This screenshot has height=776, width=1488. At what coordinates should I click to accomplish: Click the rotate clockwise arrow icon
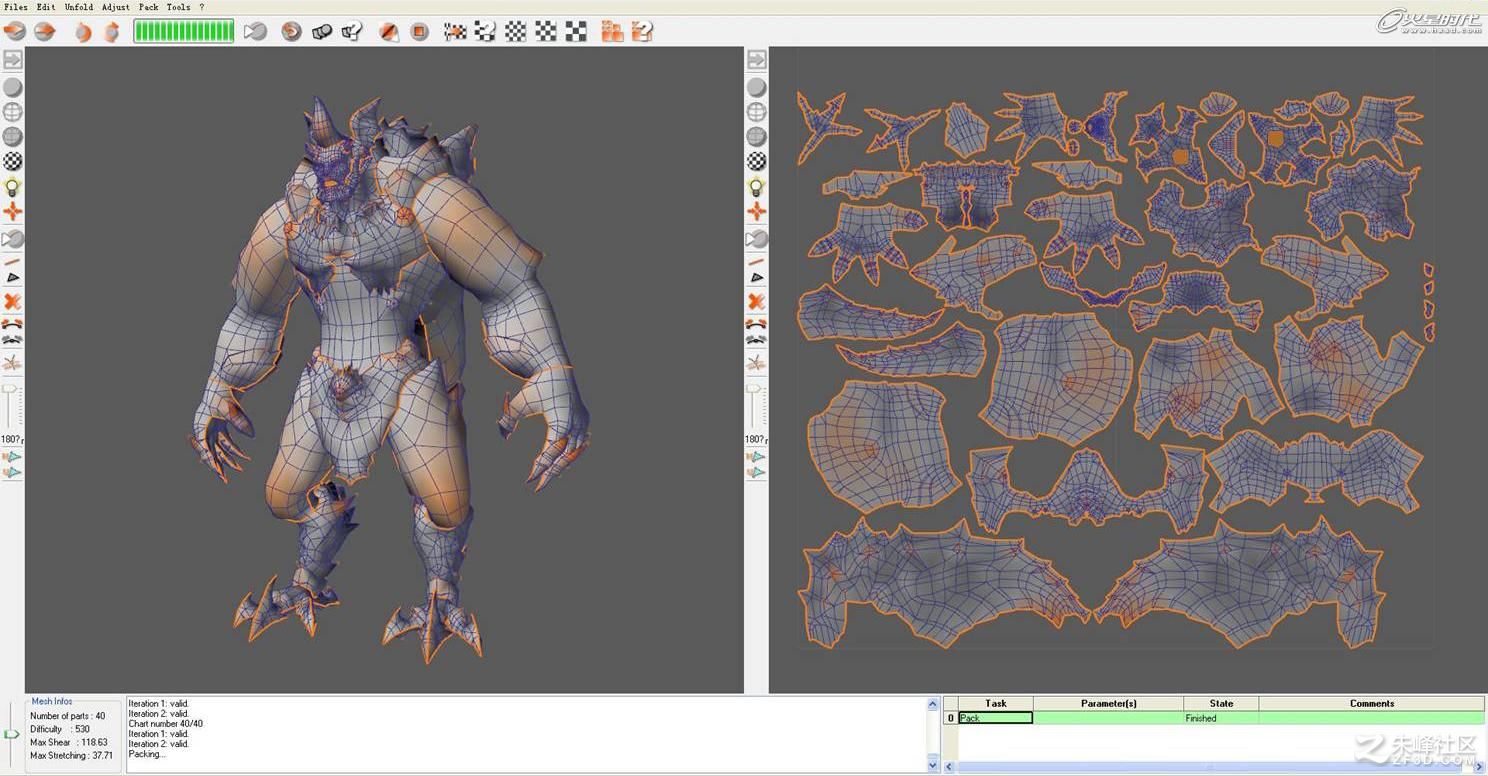pos(112,32)
